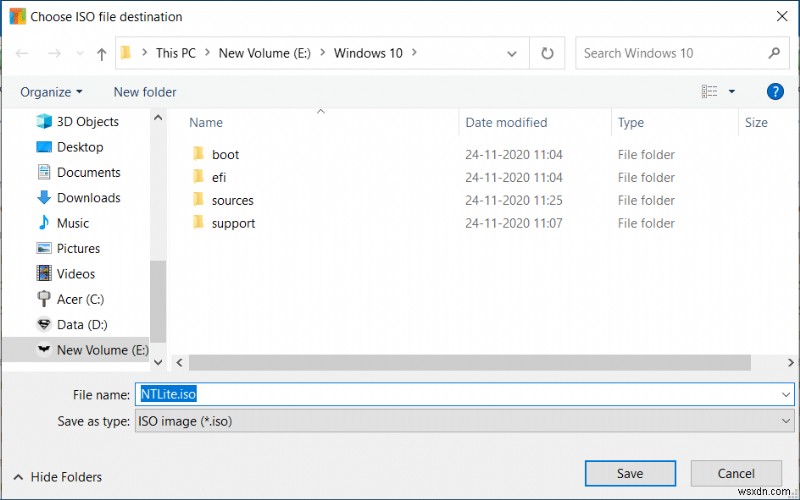Open the Help button
Screen dimensions: 800x500
(775, 92)
